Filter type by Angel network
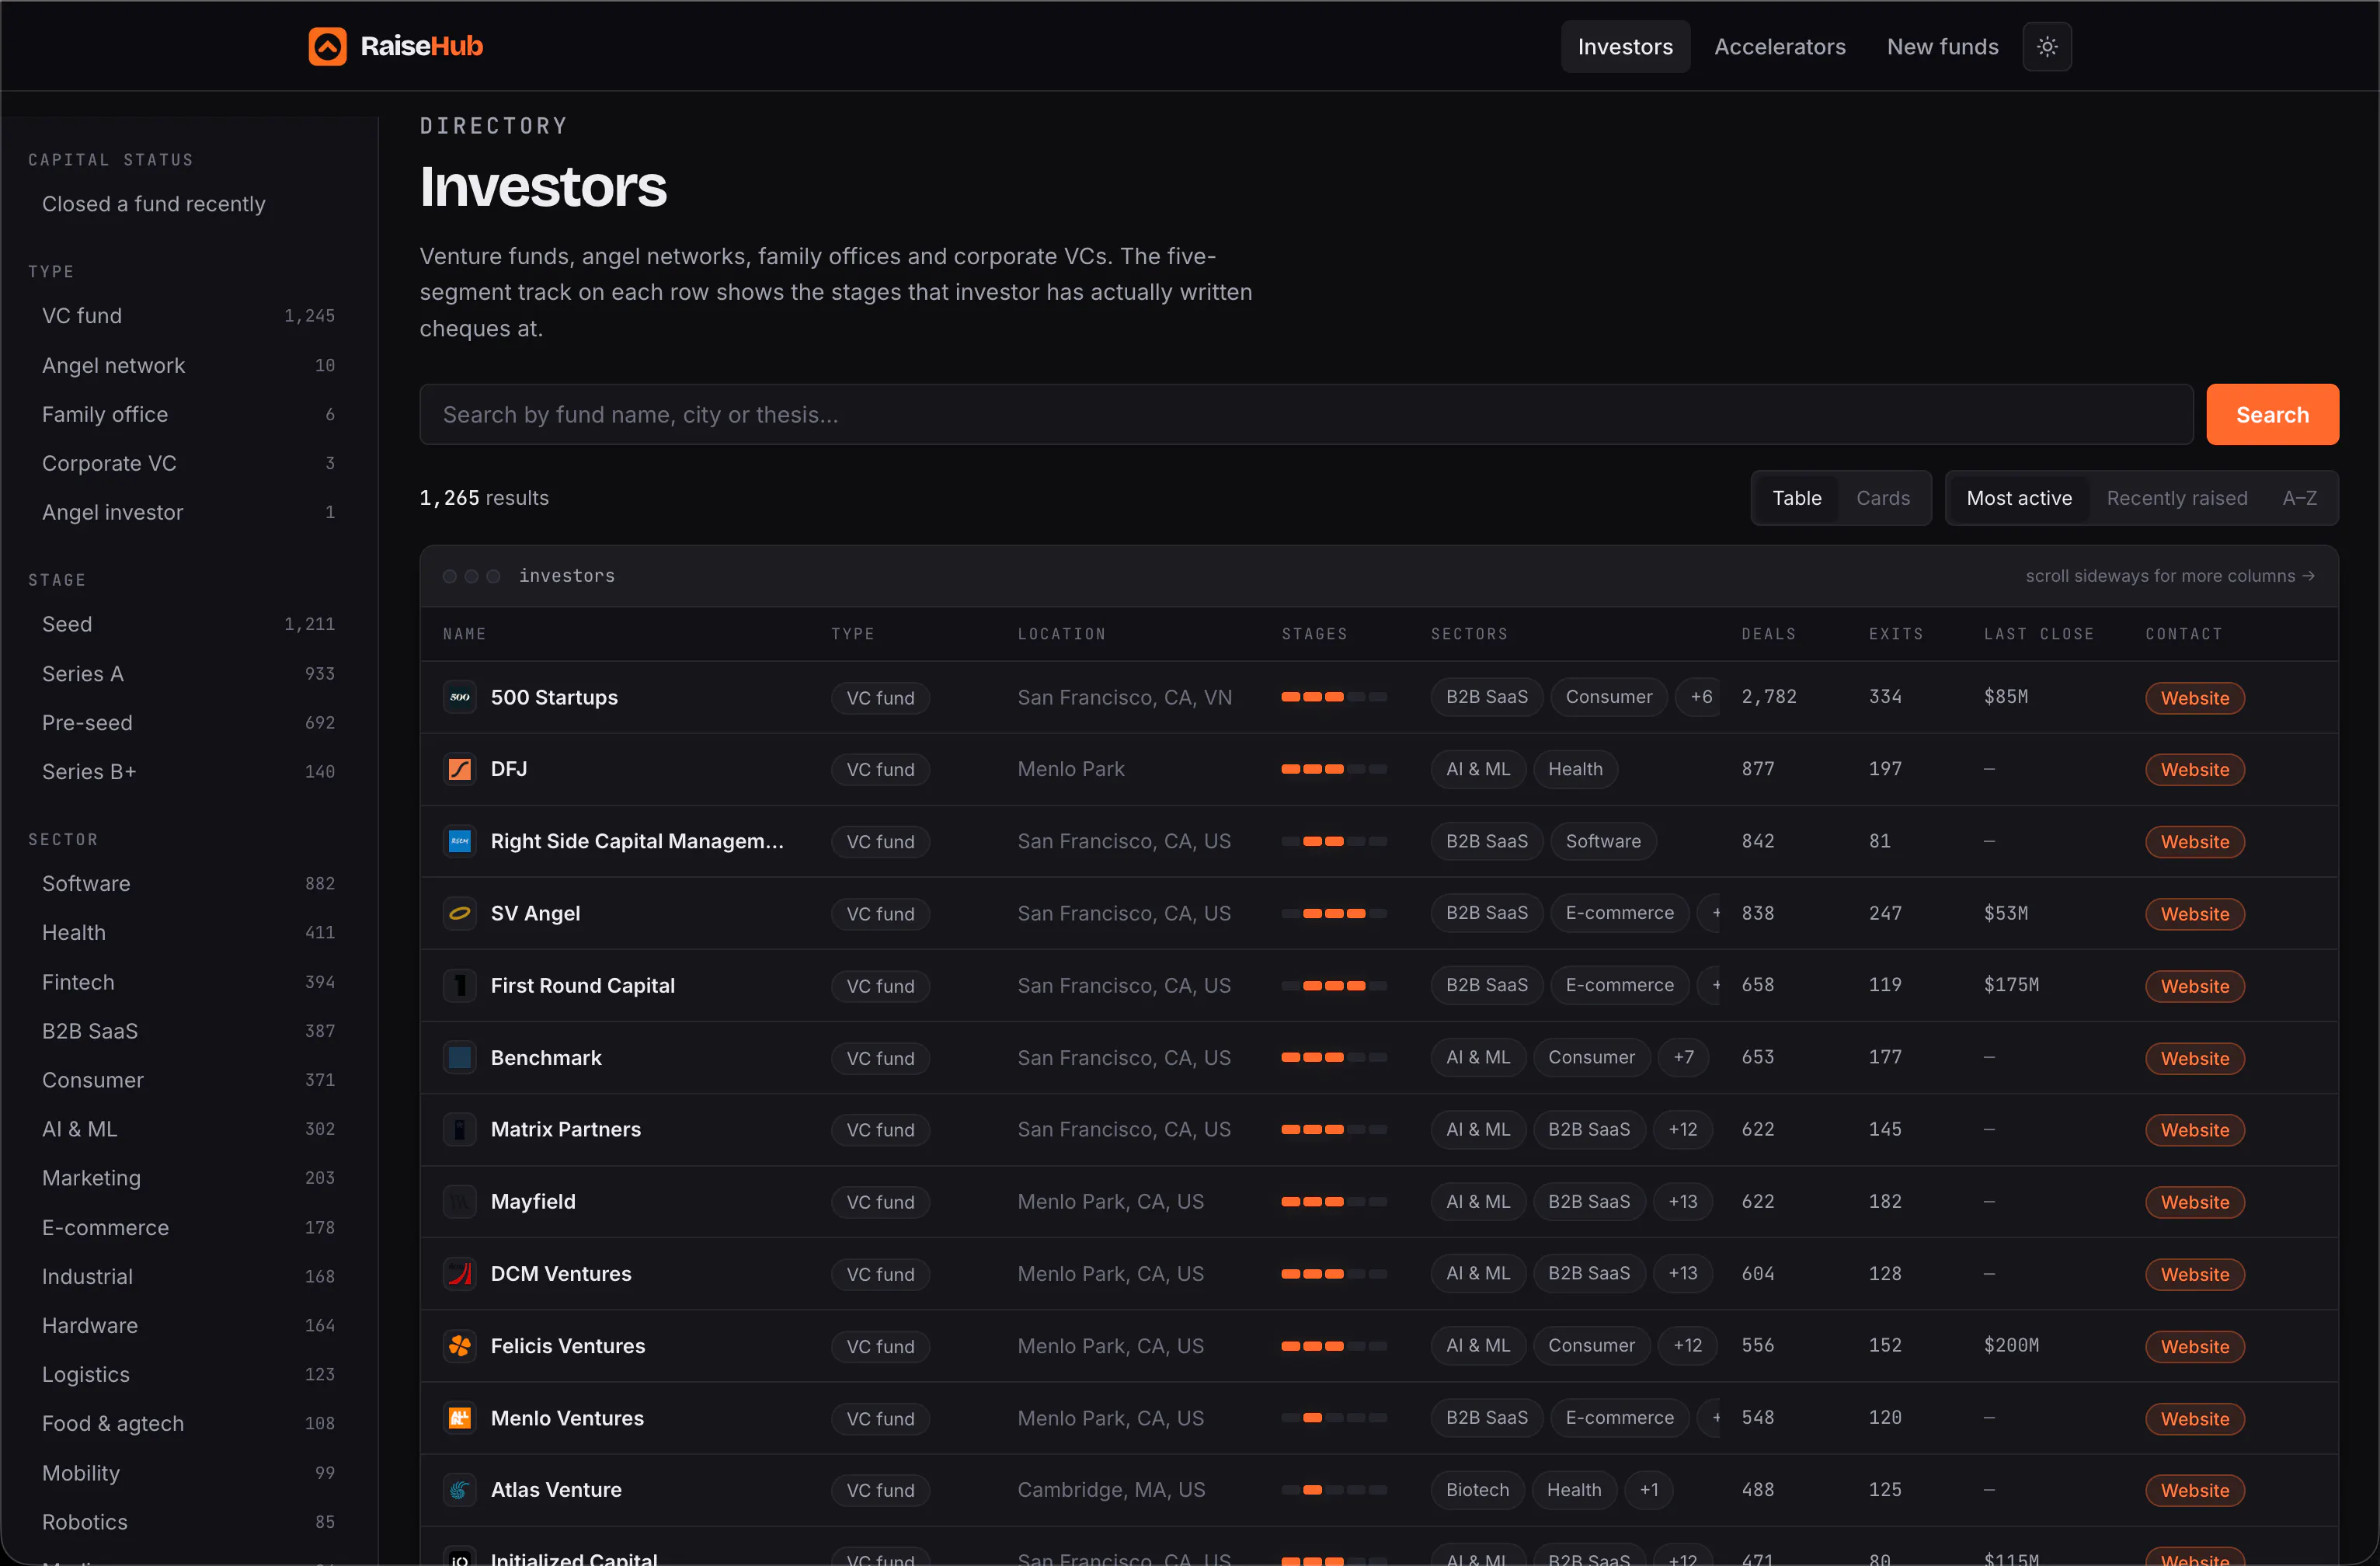This screenshot has height=1566, width=2380. (189, 365)
